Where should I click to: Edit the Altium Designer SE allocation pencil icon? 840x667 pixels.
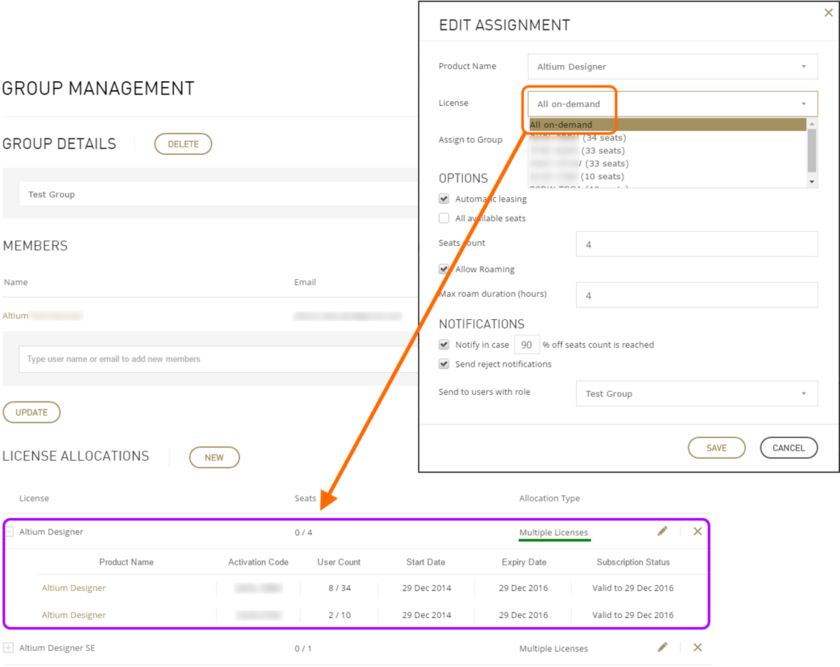click(x=662, y=648)
